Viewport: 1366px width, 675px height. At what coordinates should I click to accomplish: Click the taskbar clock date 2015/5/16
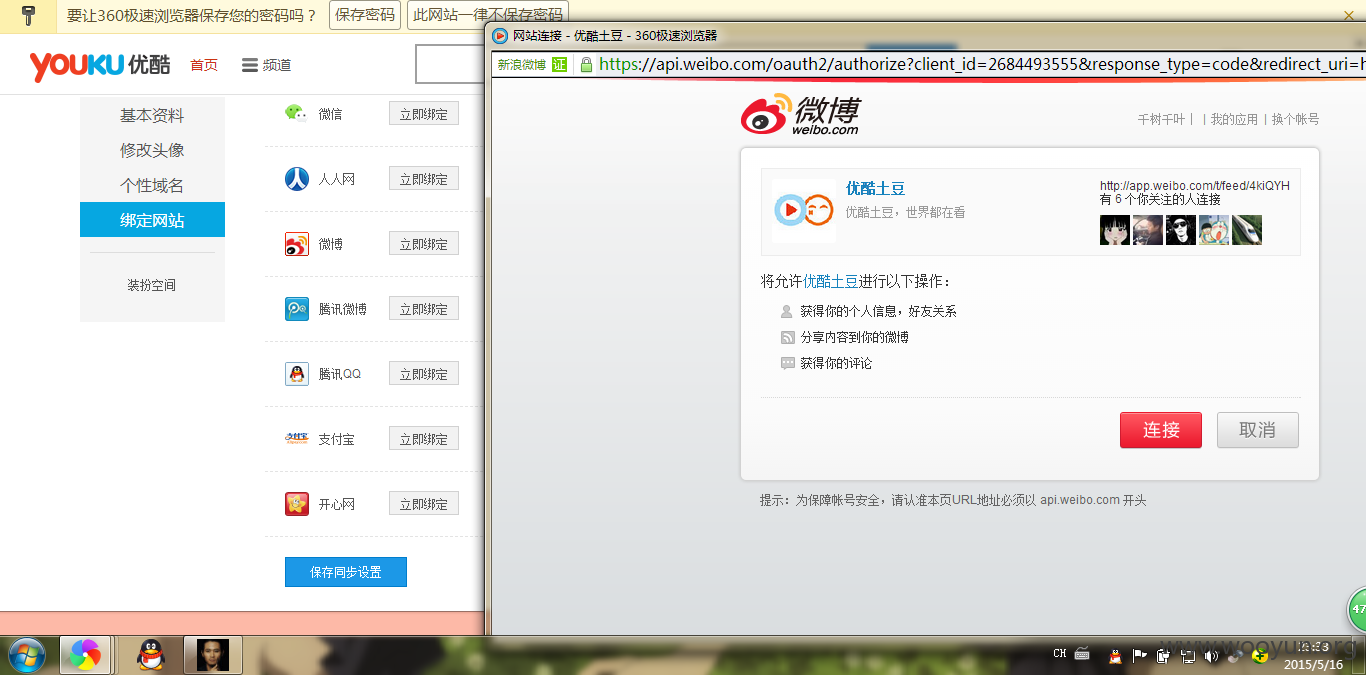point(1314,664)
